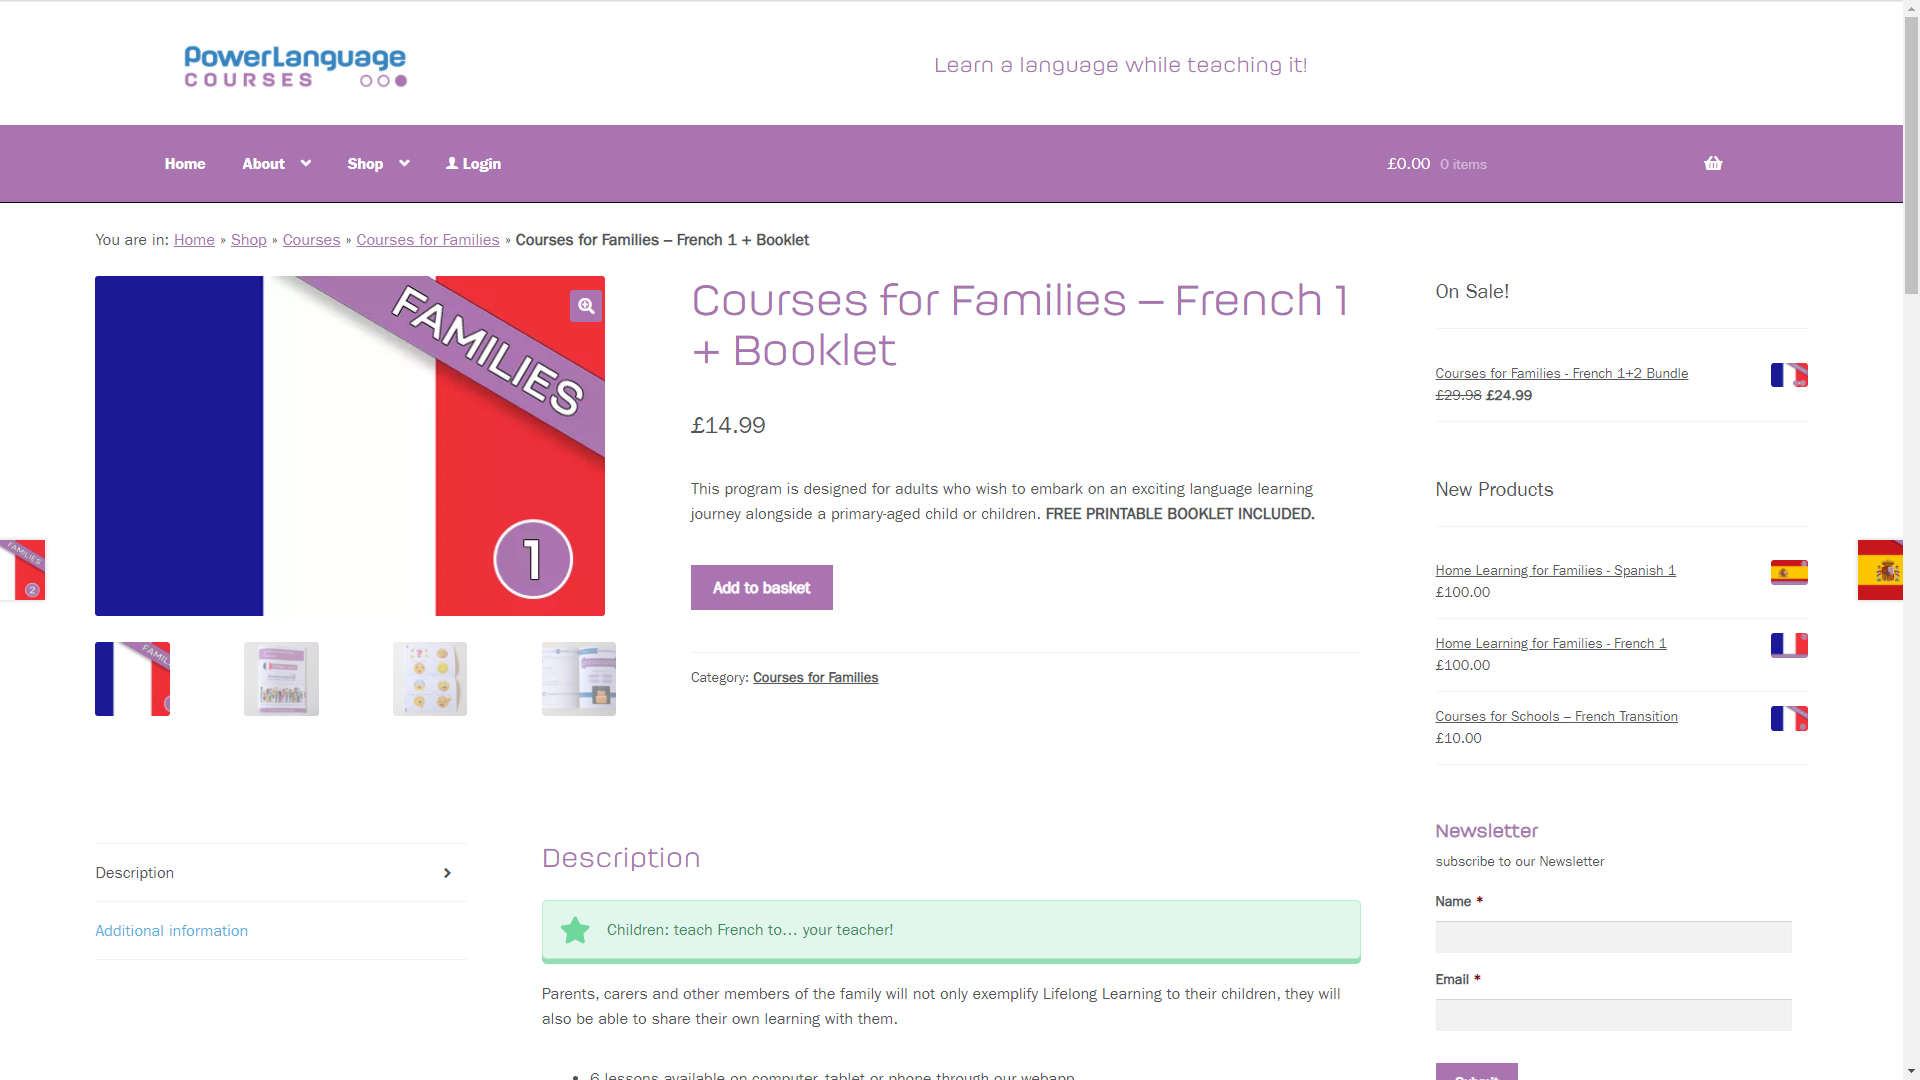Select the emoji faces page thumbnail

coord(430,679)
